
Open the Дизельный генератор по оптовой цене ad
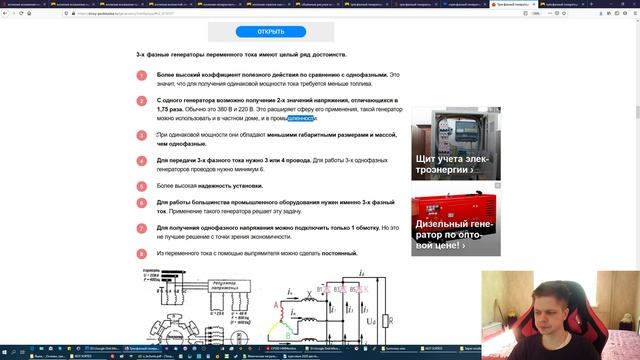456,220
